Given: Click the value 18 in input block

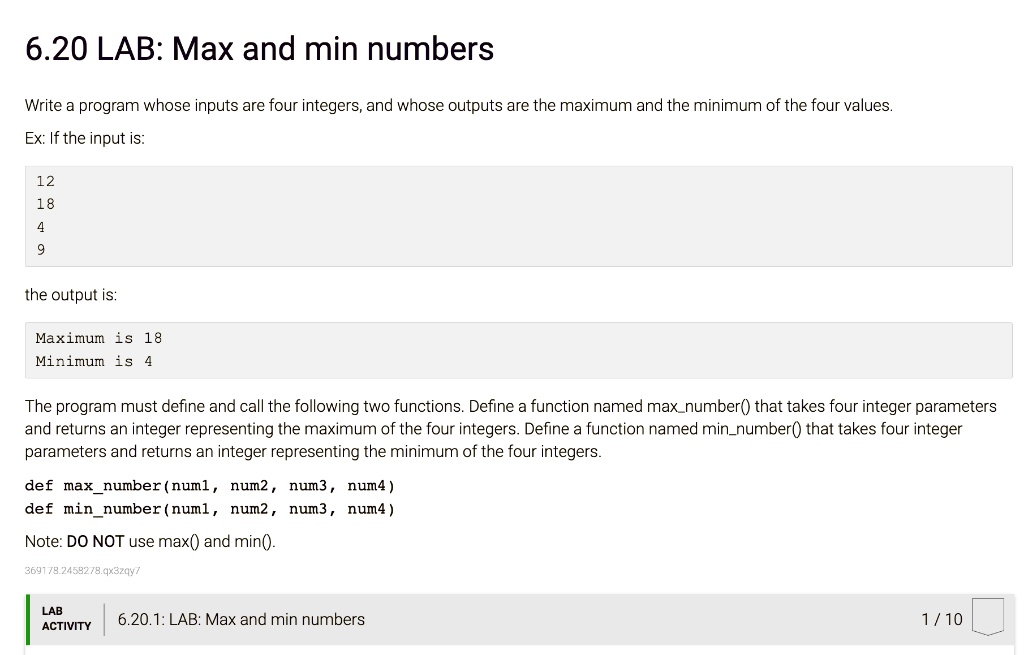Looking at the screenshot, I should coord(42,203).
